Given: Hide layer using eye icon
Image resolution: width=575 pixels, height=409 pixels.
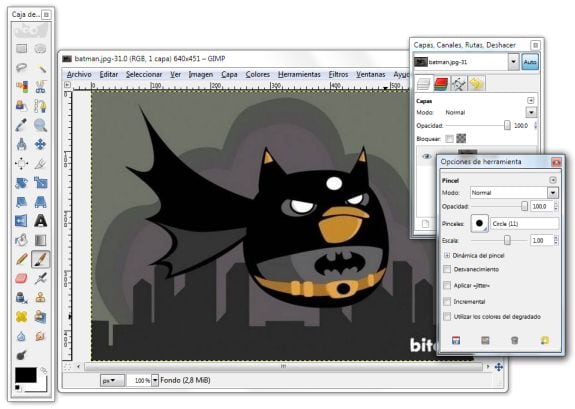Looking at the screenshot, I should tap(426, 156).
